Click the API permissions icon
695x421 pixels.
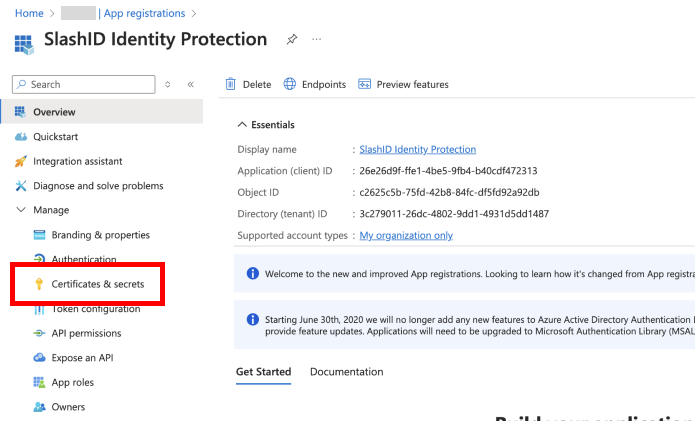(40, 333)
